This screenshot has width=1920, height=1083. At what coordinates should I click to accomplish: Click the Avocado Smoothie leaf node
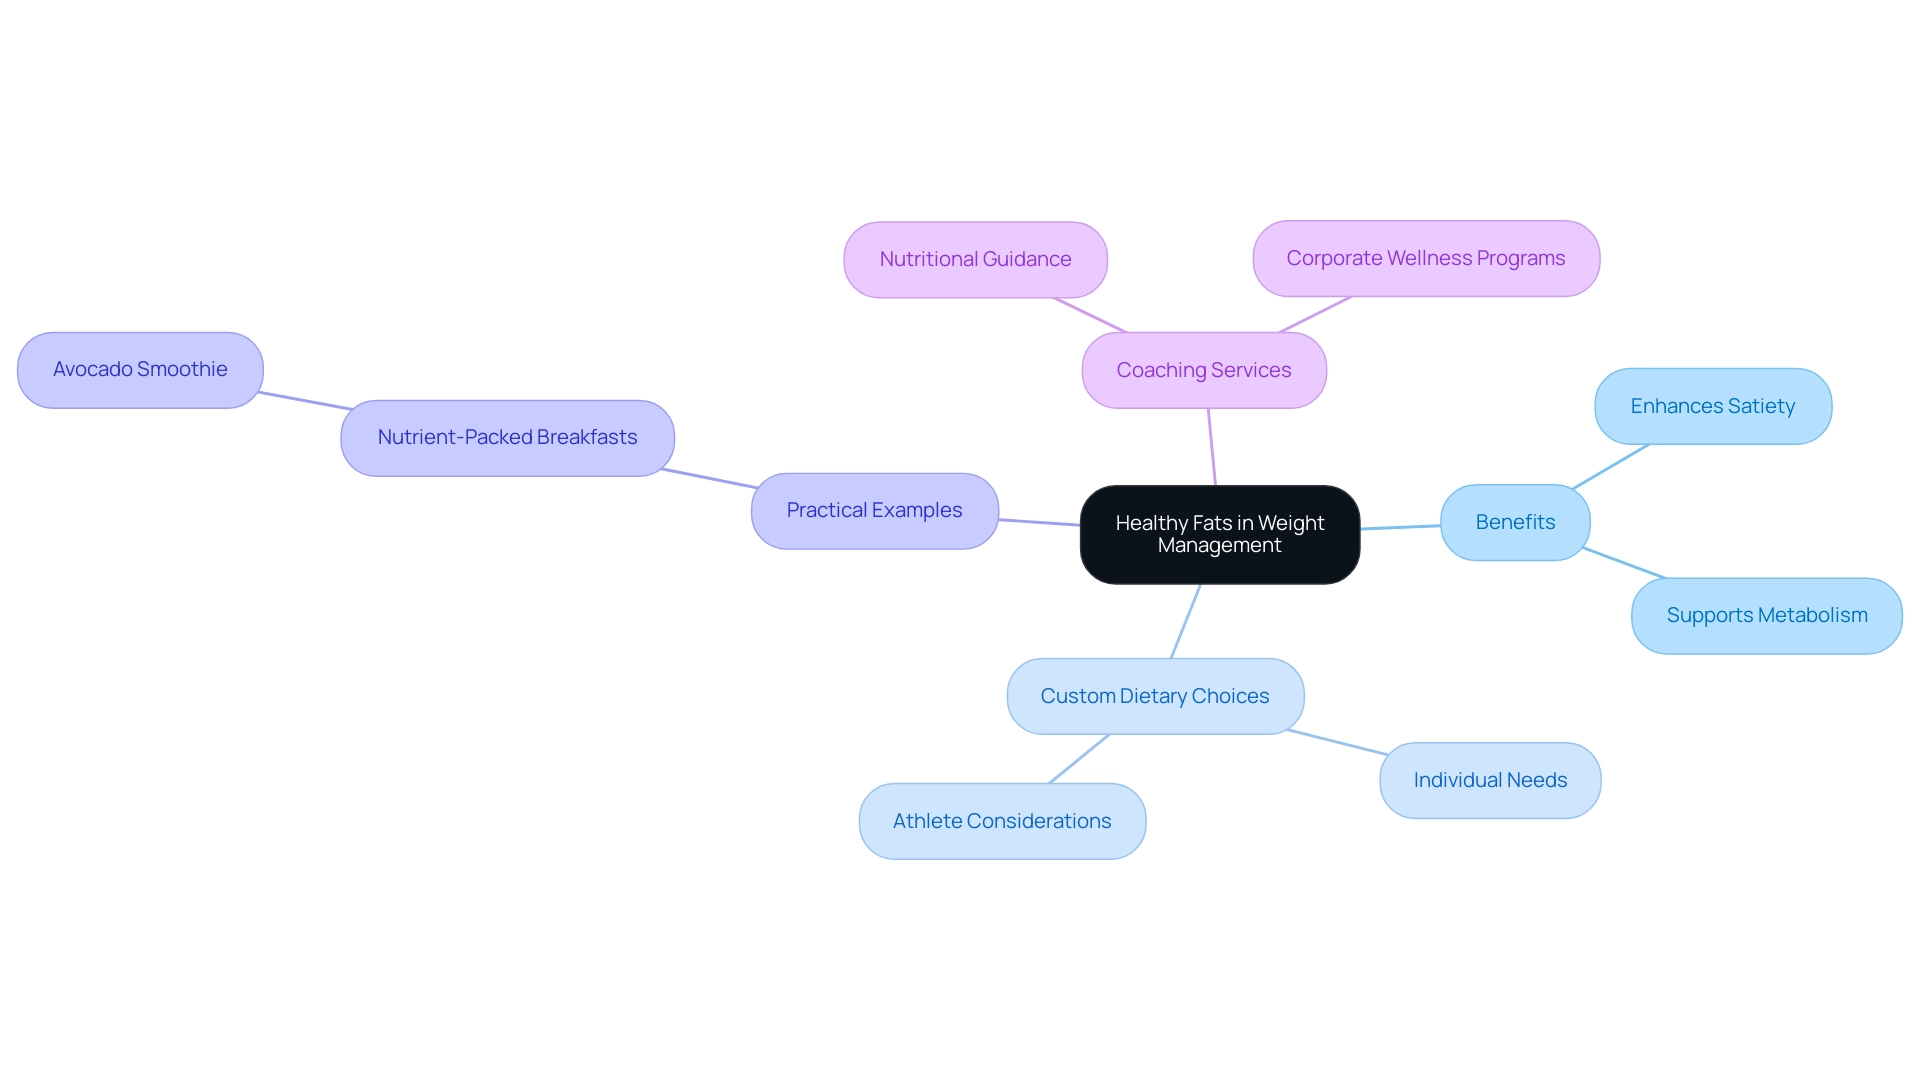click(x=140, y=368)
